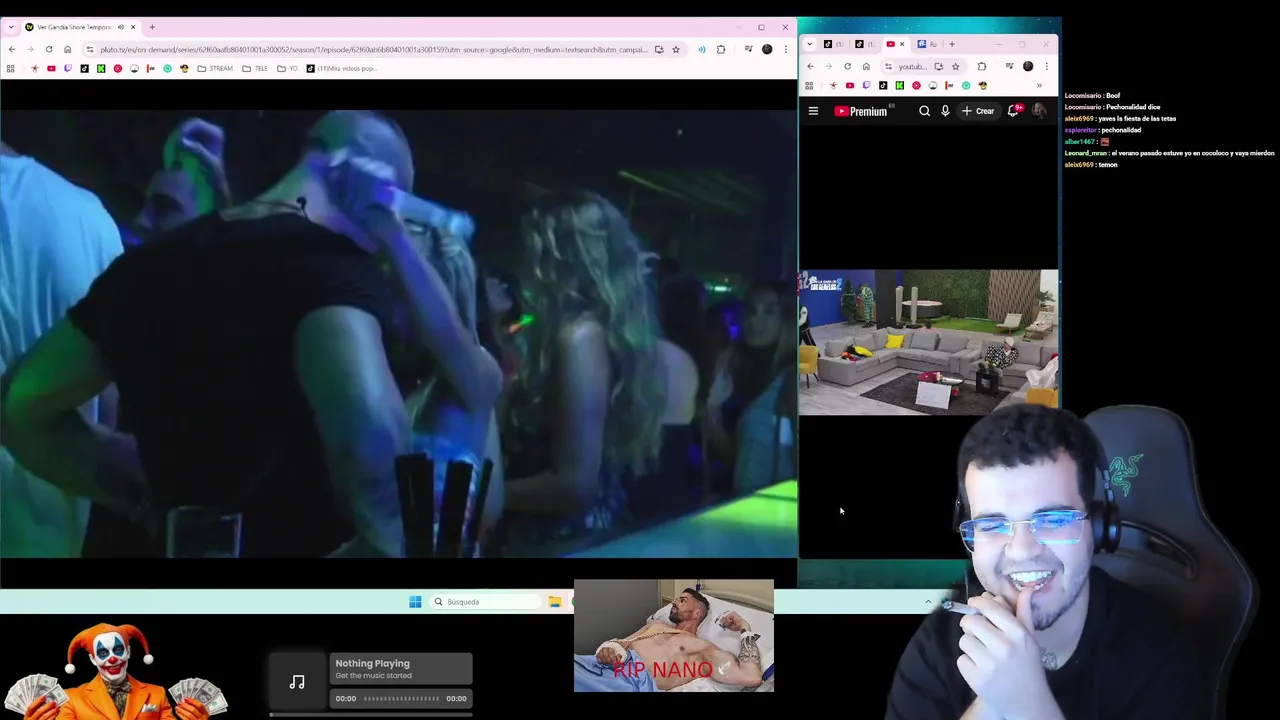Click the Gandia Shore video player
Viewport: 1280px width, 720px height.
pos(398,333)
